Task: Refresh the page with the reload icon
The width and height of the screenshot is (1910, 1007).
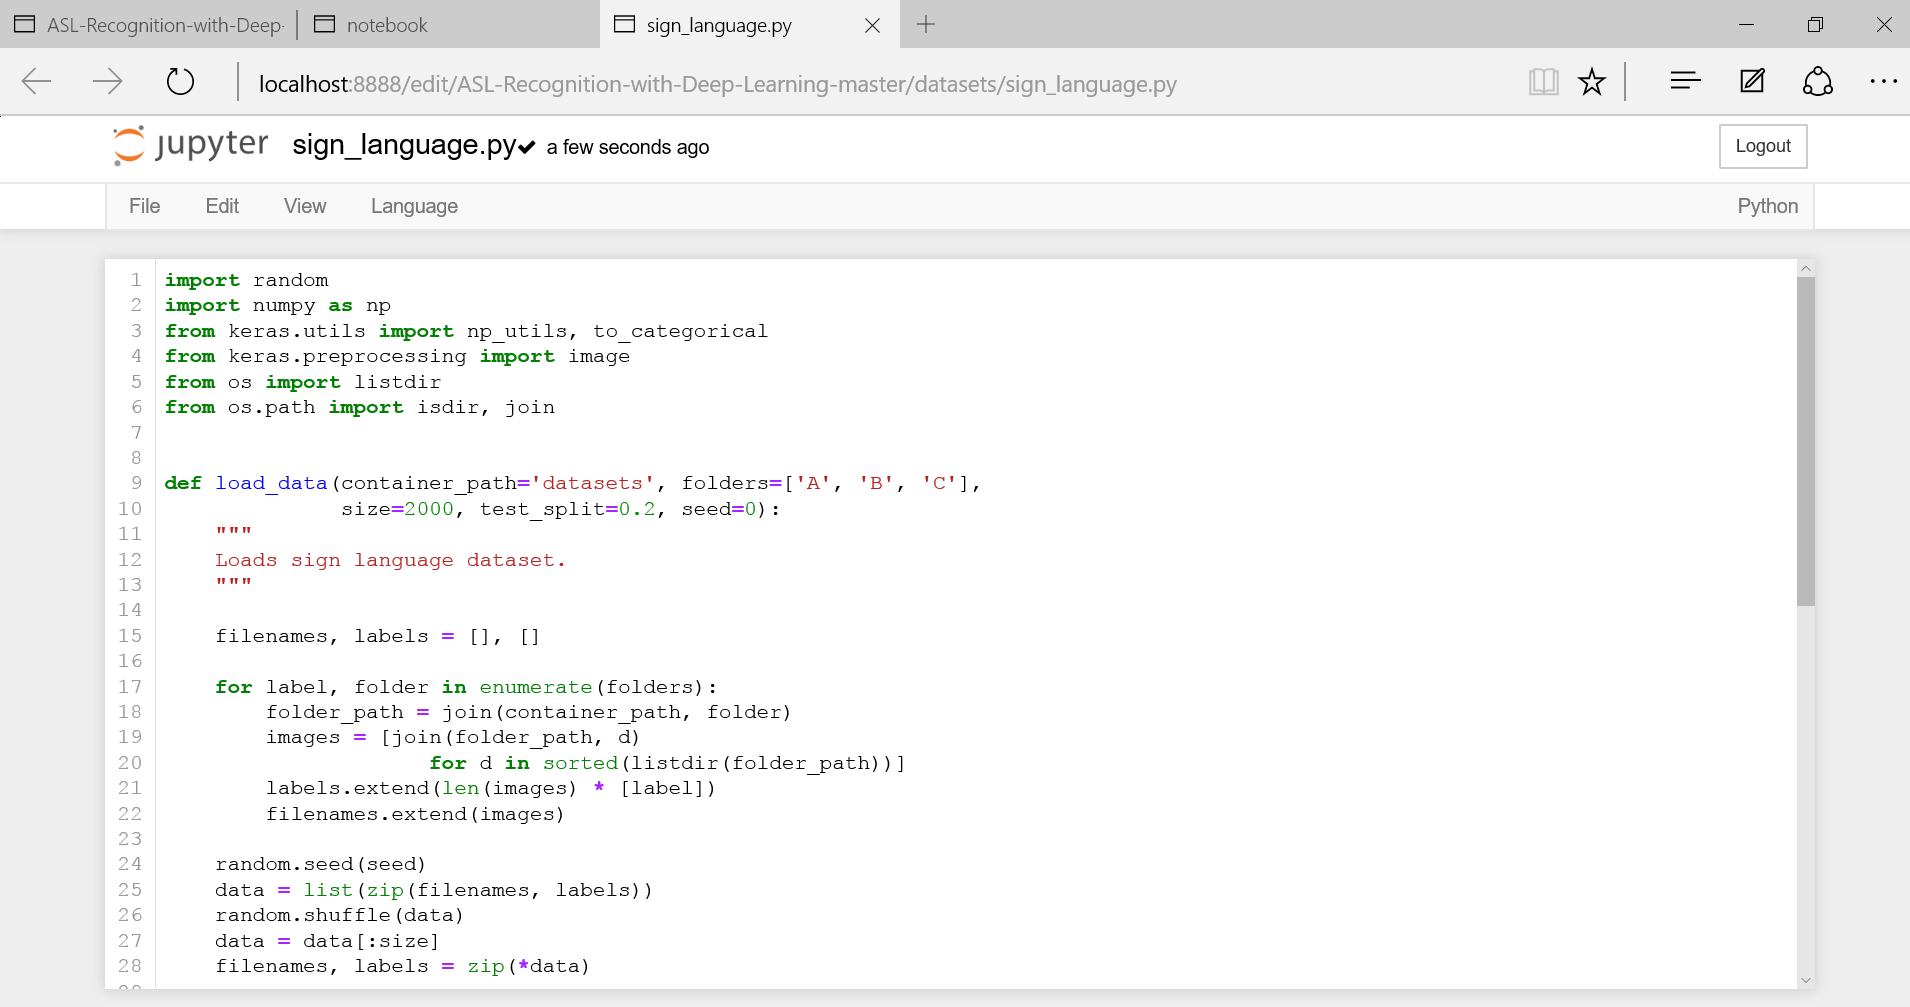Action: pyautogui.click(x=179, y=82)
